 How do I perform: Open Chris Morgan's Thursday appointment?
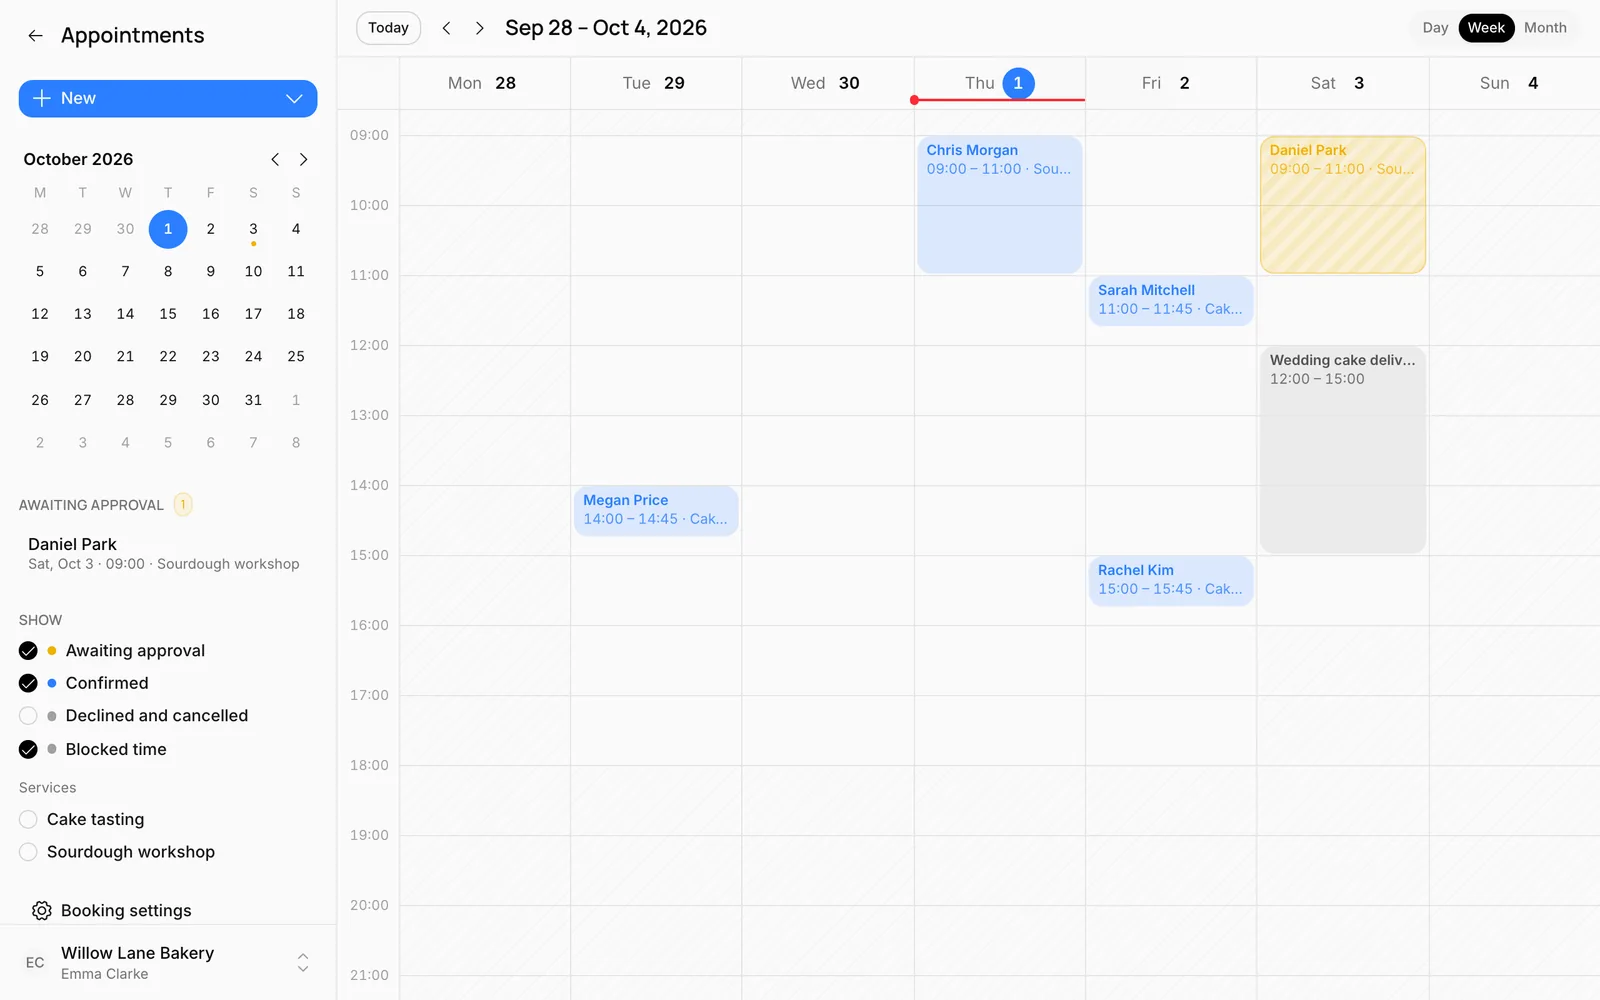tap(999, 204)
